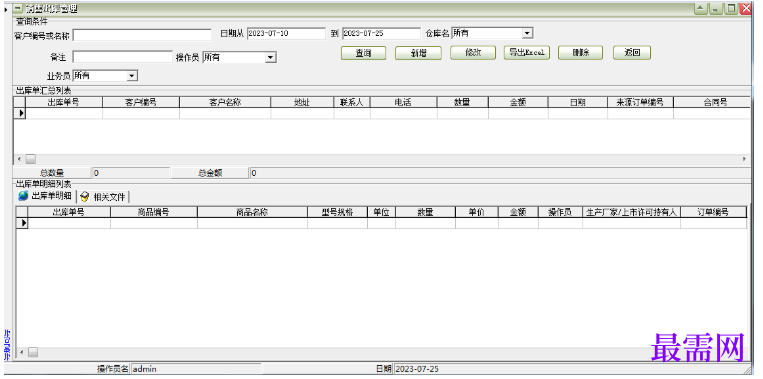Open the 仓库名 dropdown
This screenshot has width=763, height=379.
(x=527, y=33)
